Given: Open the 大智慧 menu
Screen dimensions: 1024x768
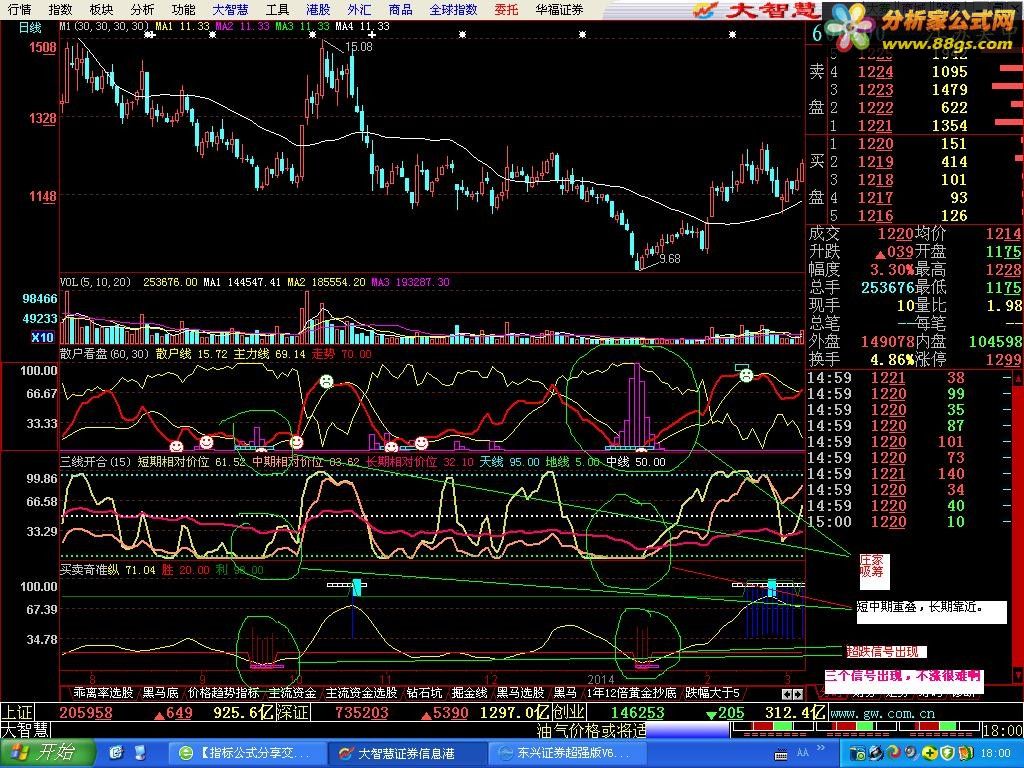Looking at the screenshot, I should pos(231,9).
